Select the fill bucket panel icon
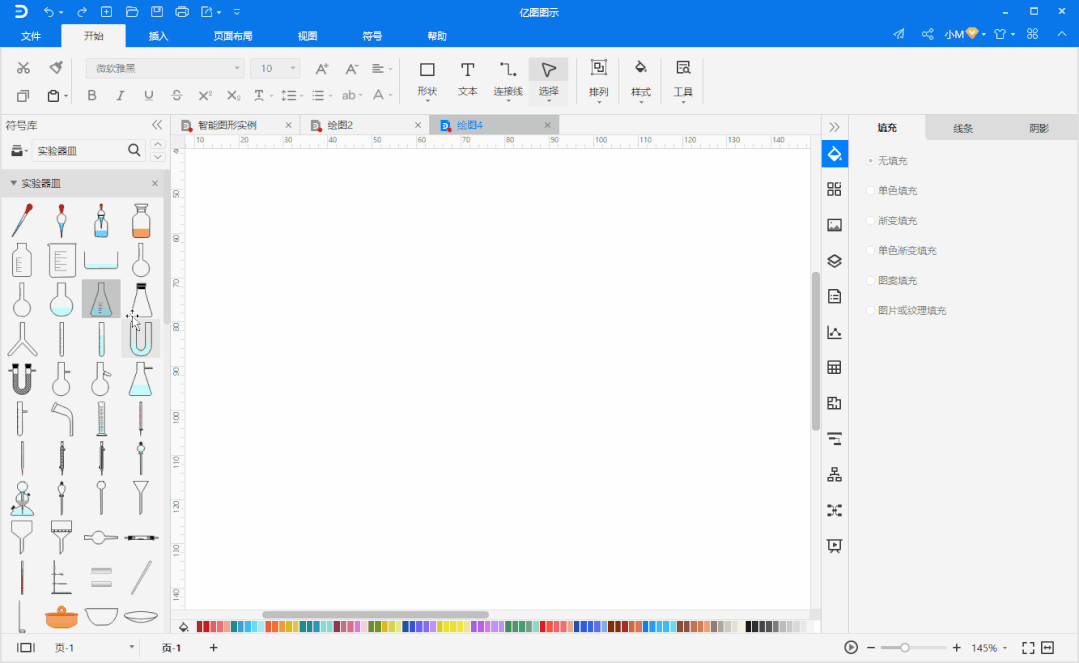Image resolution: width=1079 pixels, height=663 pixels. point(834,154)
